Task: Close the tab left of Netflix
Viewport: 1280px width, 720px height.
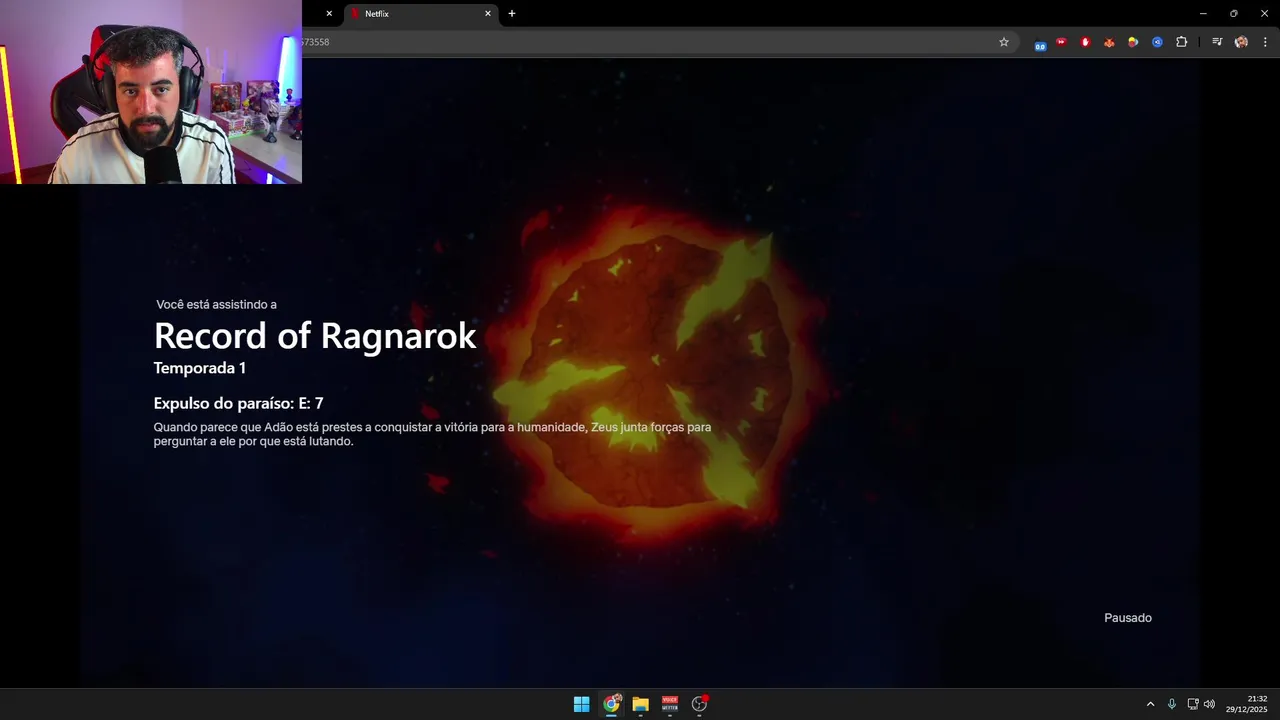Action: [329, 14]
